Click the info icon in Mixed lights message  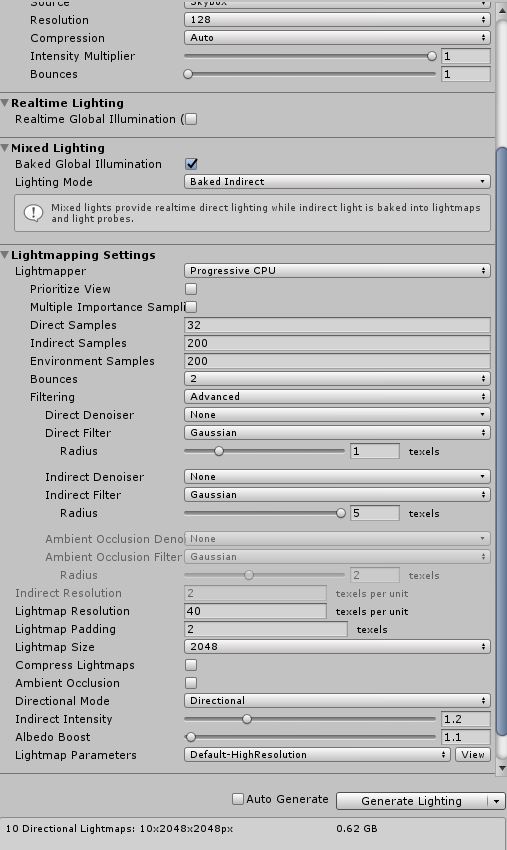34,213
